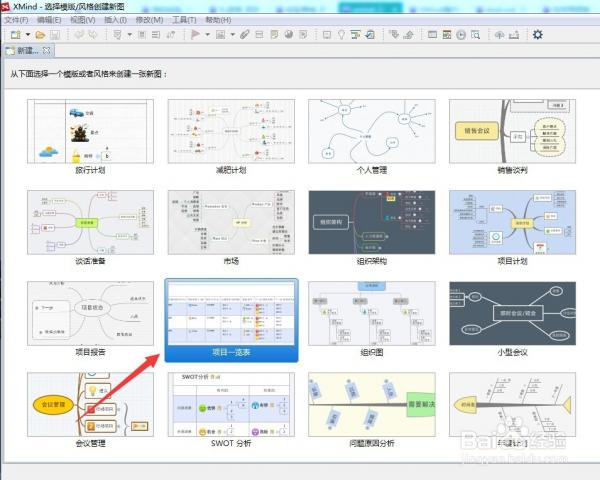Open a file with the folder icon

coord(40,35)
